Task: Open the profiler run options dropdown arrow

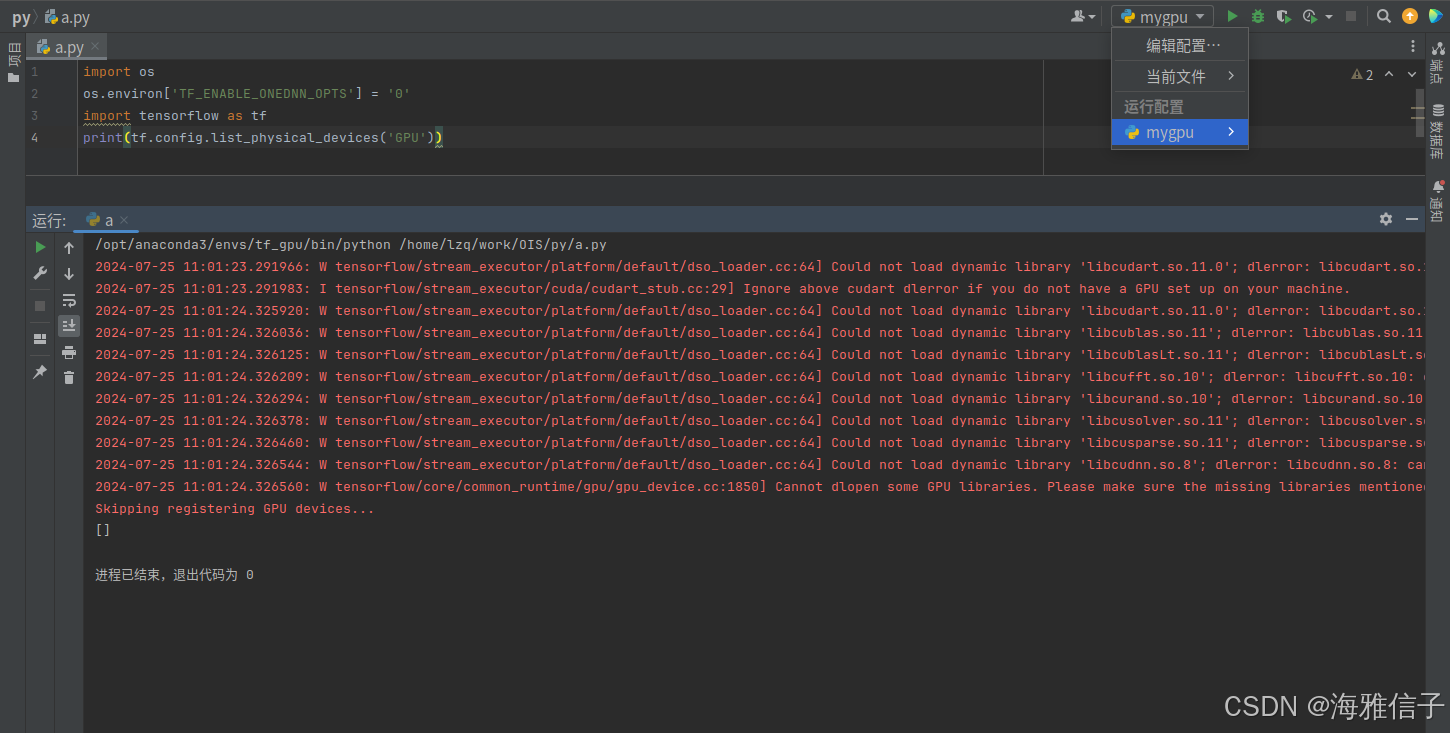Action: pyautogui.click(x=1329, y=16)
